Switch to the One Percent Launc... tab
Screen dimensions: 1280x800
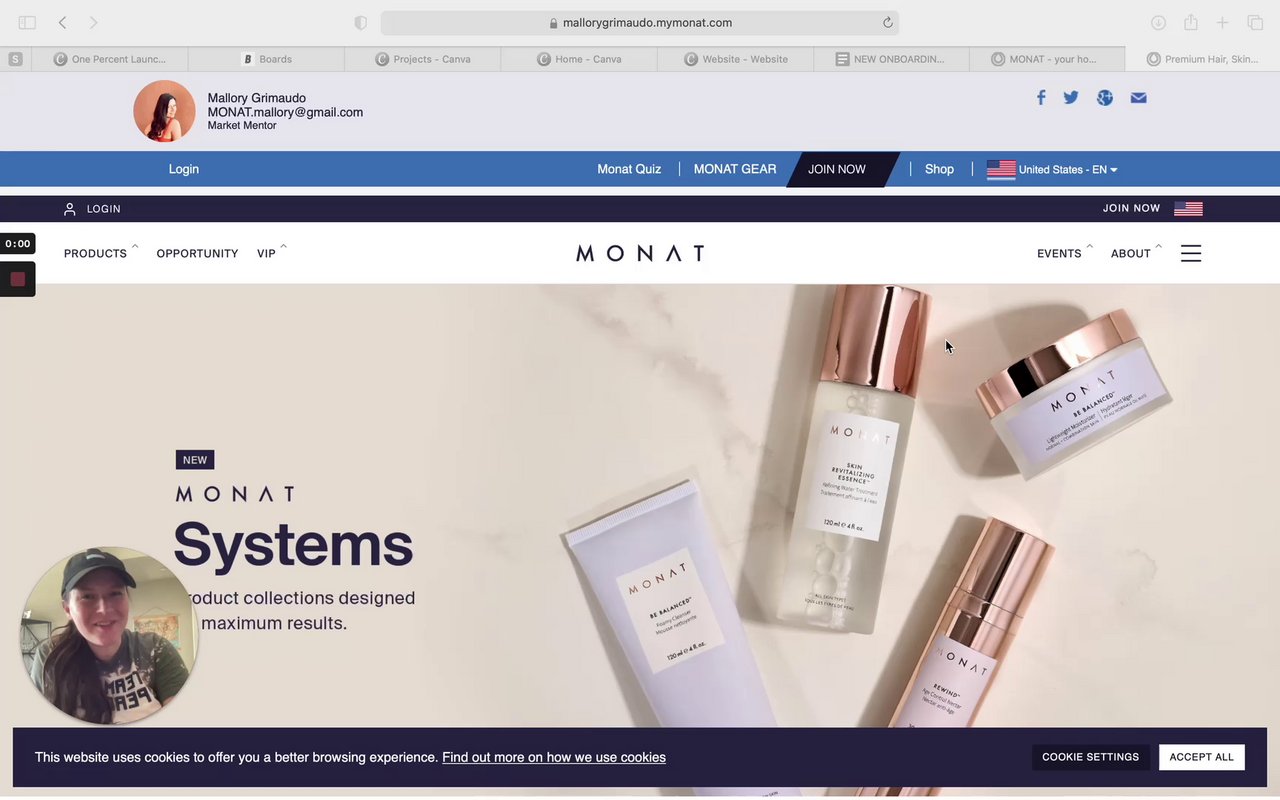pos(110,59)
